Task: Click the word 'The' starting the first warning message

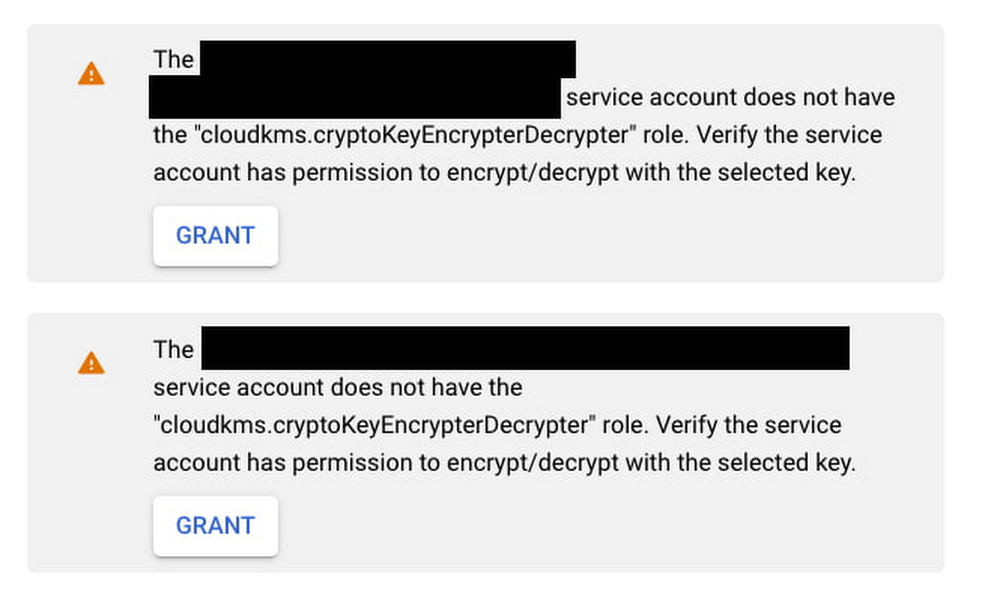Action: (x=172, y=59)
